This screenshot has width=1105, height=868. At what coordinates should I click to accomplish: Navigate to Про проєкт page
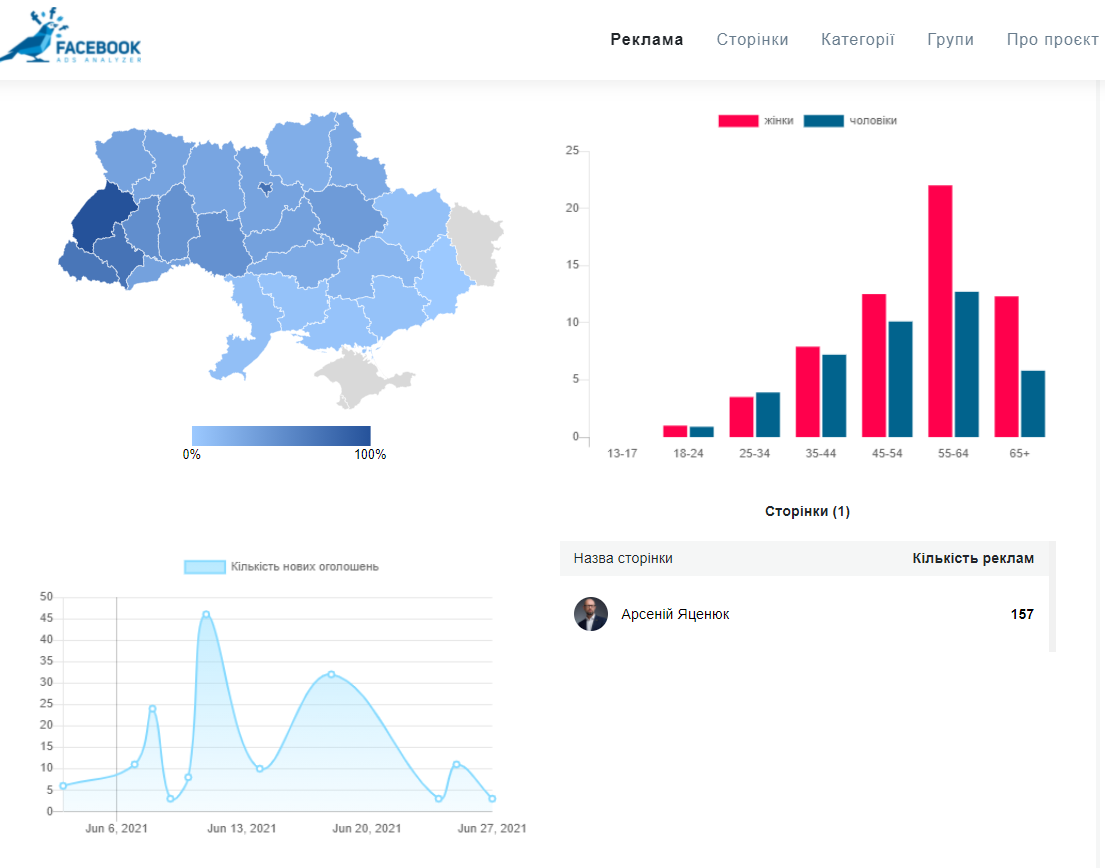tap(1052, 40)
